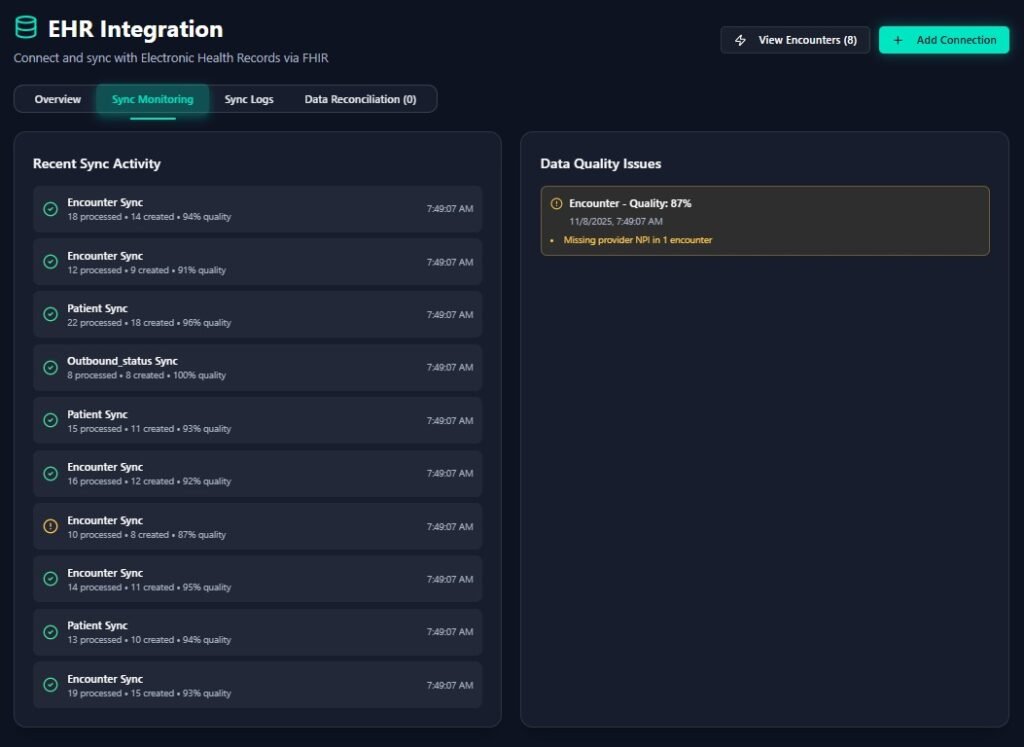The image size is (1024, 747).
Task: Switch to the Overview tab
Action: coord(57,99)
